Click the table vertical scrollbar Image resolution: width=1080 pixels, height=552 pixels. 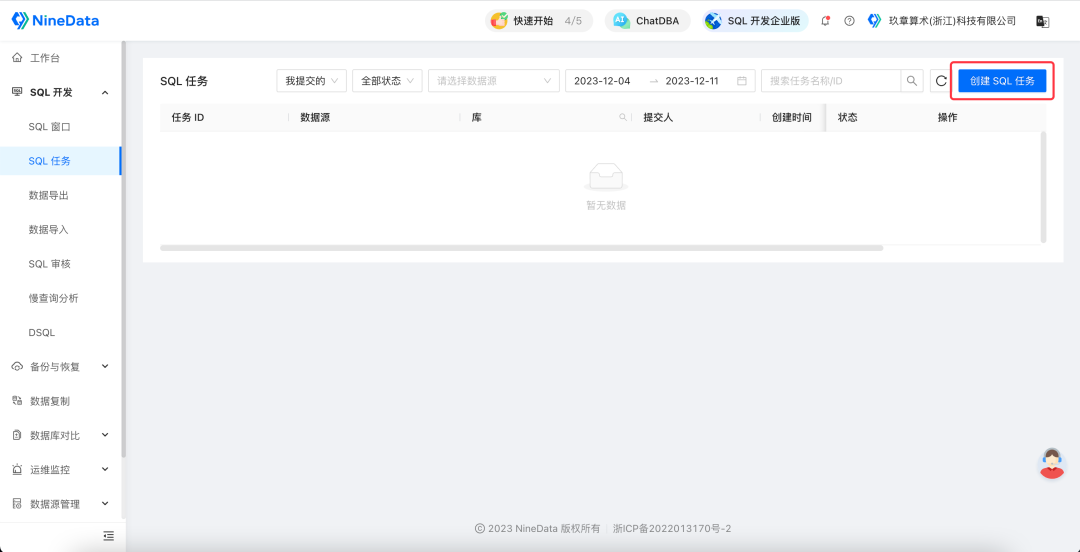[1043, 187]
